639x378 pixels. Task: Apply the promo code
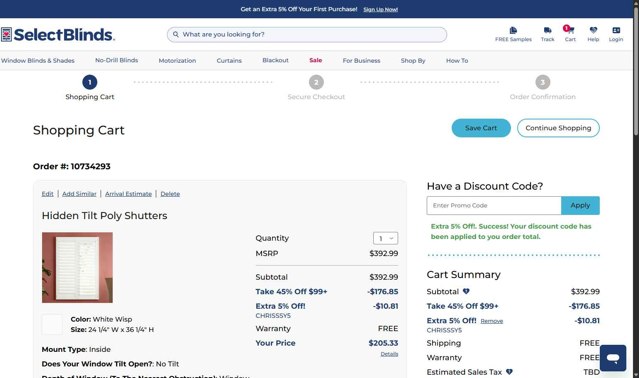pyautogui.click(x=580, y=205)
